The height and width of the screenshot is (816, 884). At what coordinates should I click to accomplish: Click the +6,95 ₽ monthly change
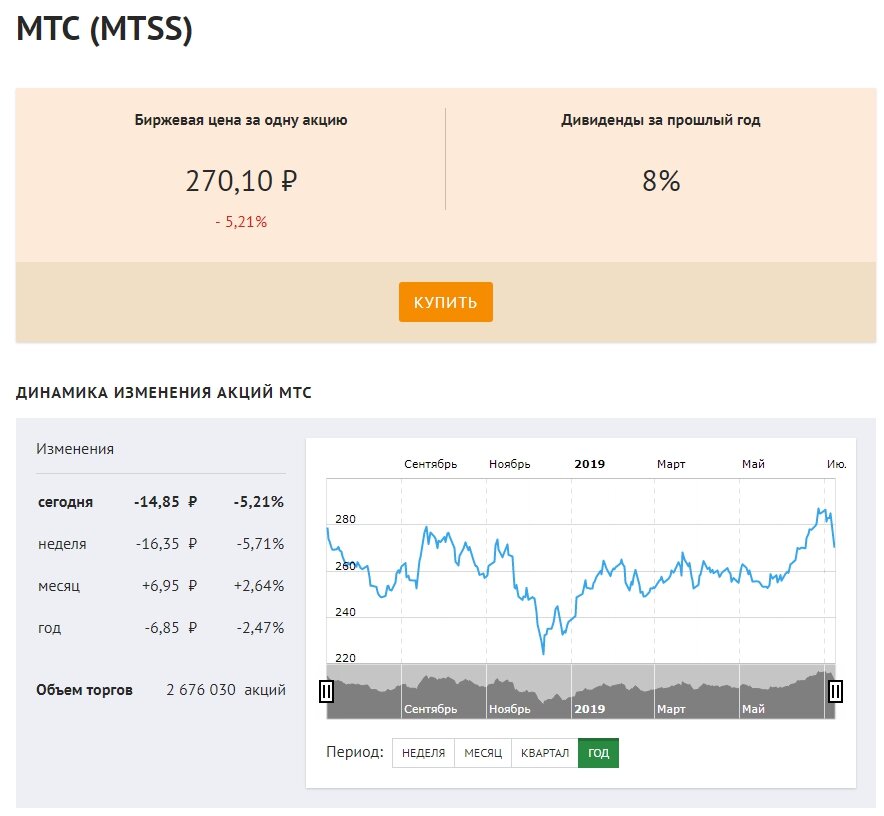pyautogui.click(x=169, y=585)
